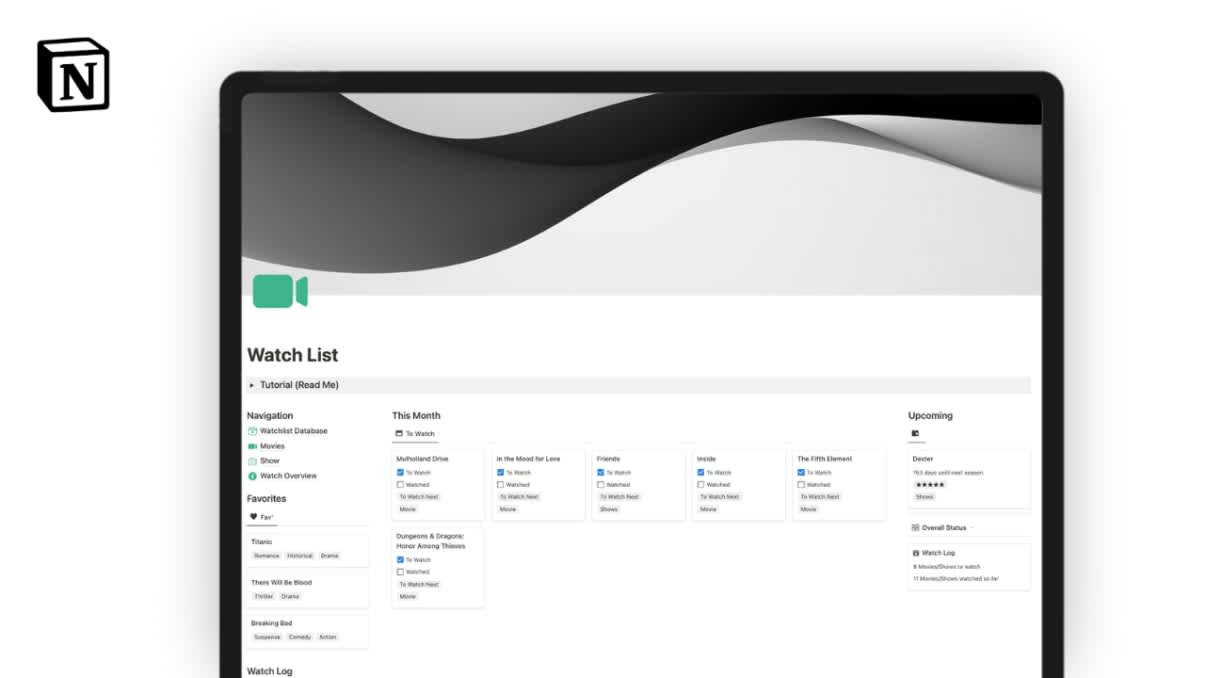Click the green video camera page icon
The image size is (1205, 678).
pyautogui.click(x=280, y=291)
